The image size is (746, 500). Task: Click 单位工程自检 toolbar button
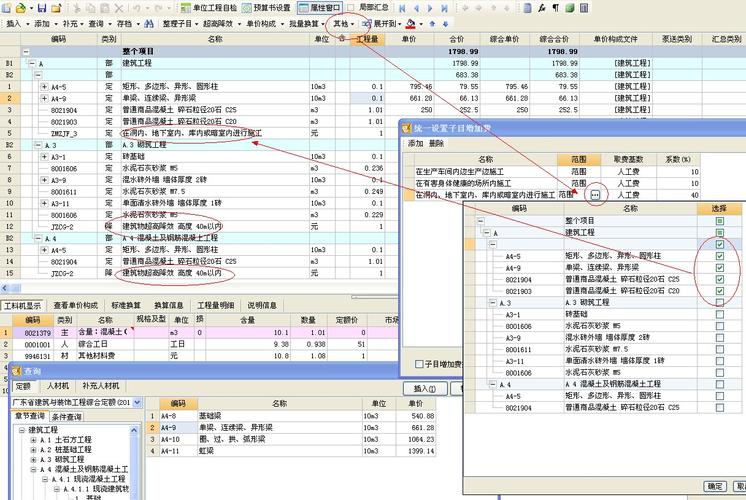pos(209,8)
